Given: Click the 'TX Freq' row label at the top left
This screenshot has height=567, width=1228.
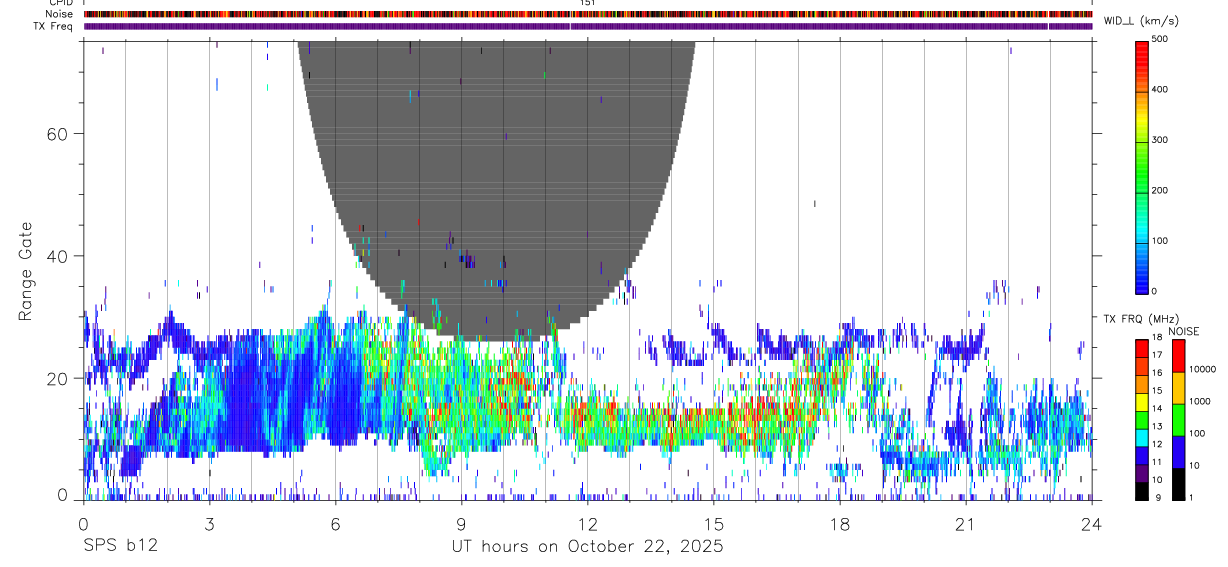Looking at the screenshot, I should [53, 26].
